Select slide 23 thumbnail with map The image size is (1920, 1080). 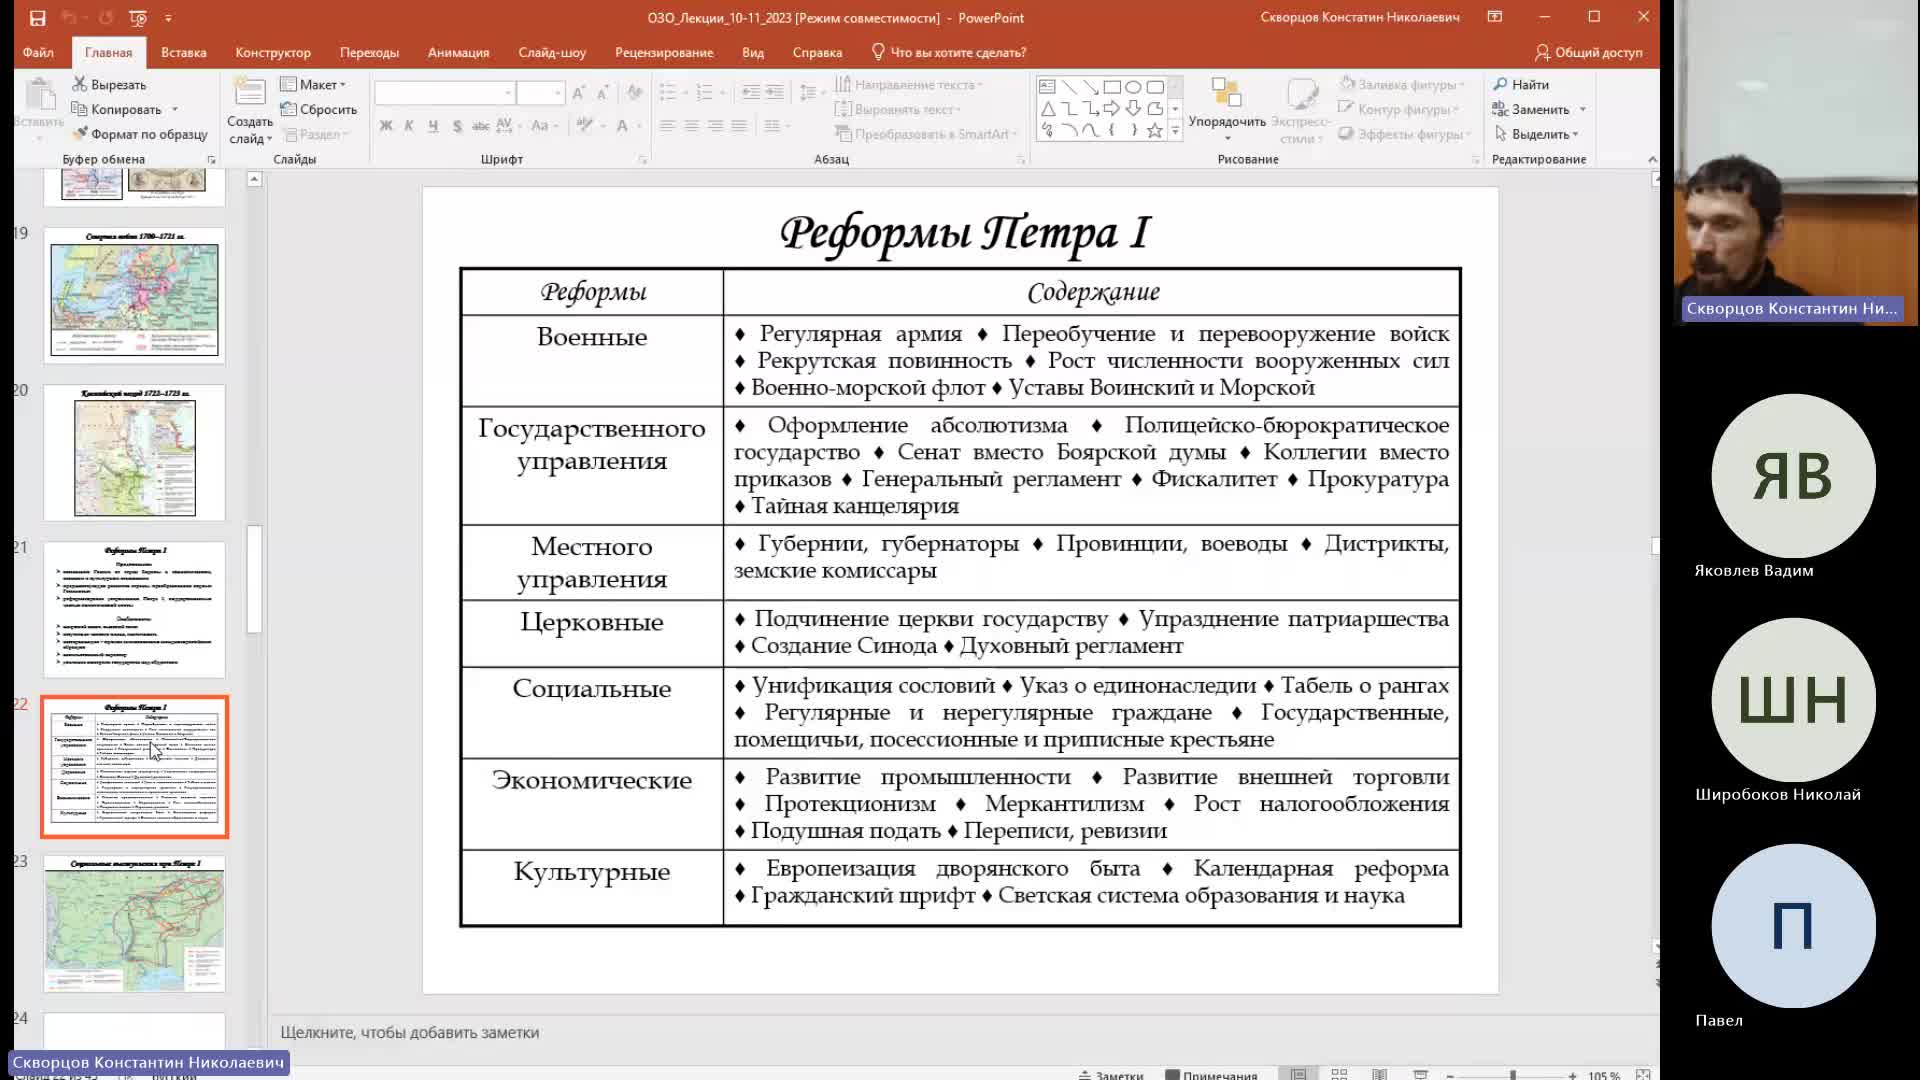(x=134, y=923)
